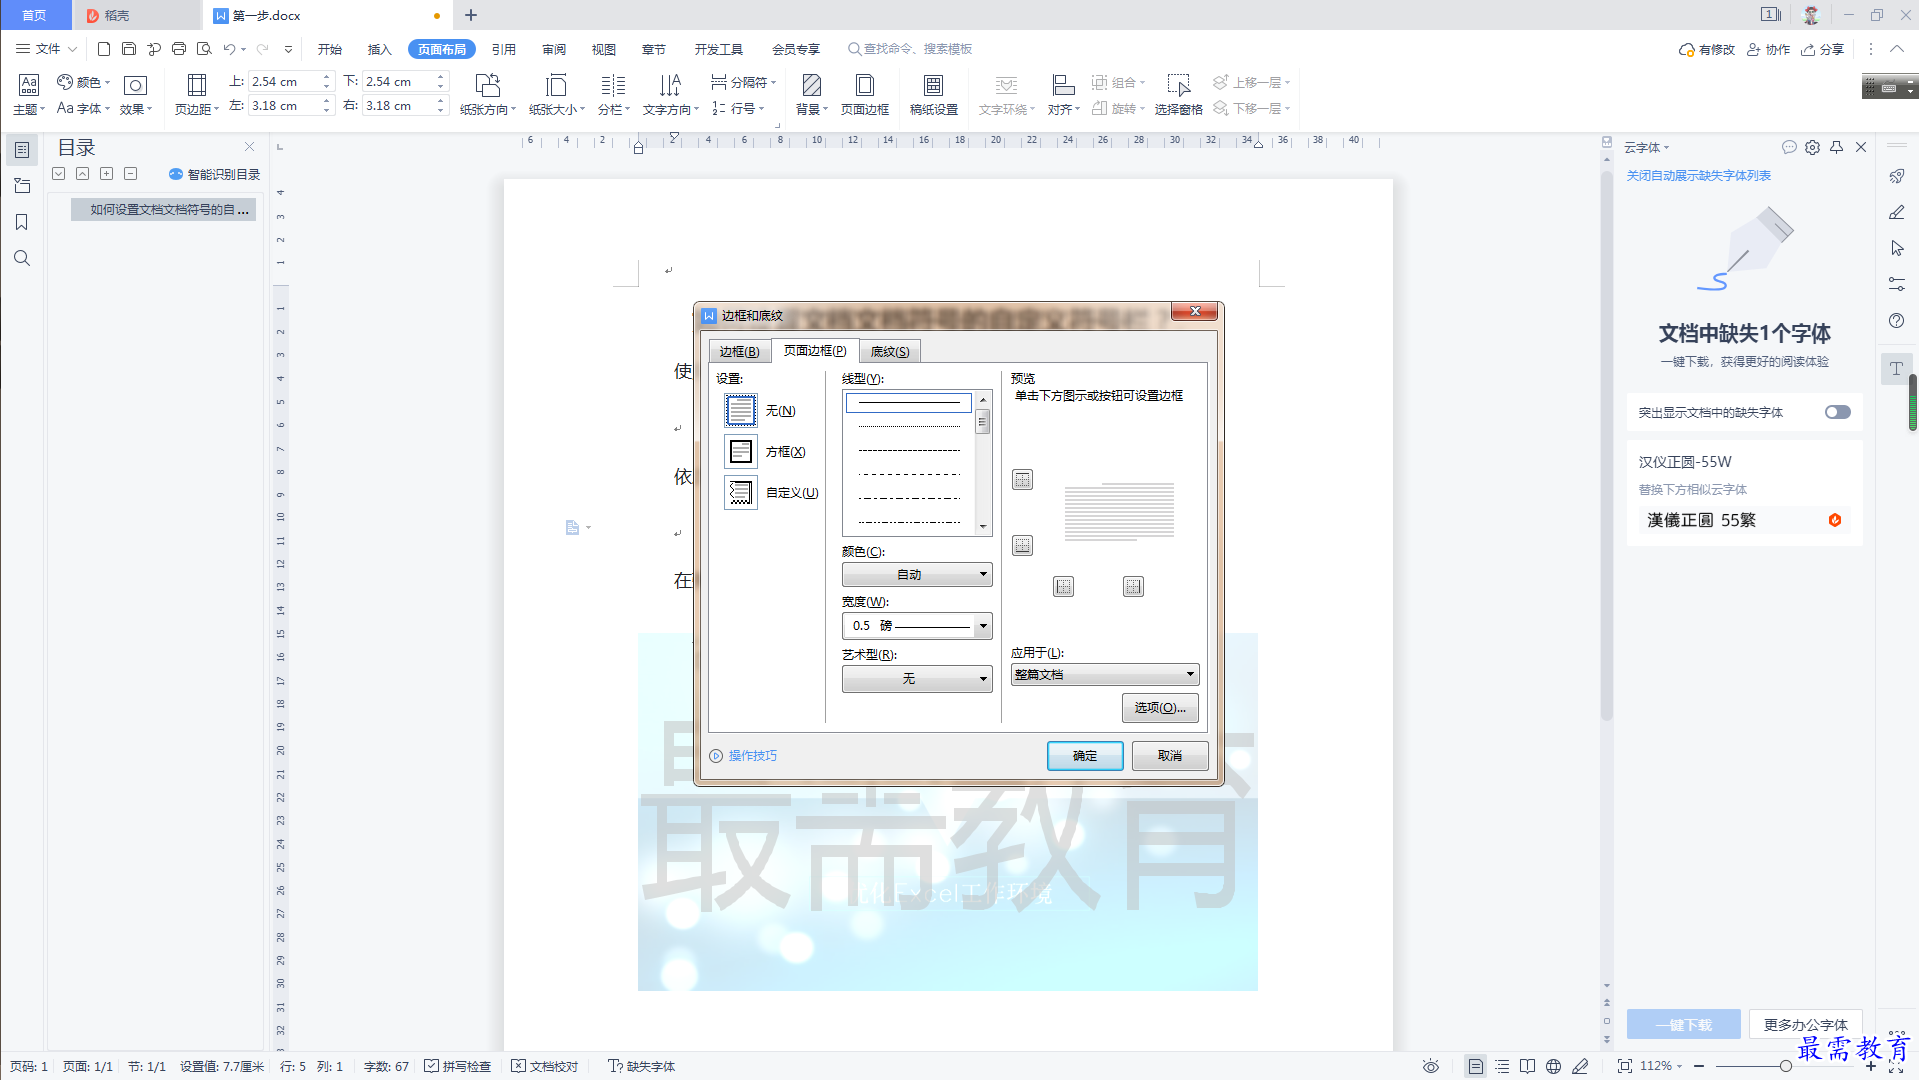Increase the 下 bottom margin stepper
The image size is (1919, 1080).
pos(441,77)
